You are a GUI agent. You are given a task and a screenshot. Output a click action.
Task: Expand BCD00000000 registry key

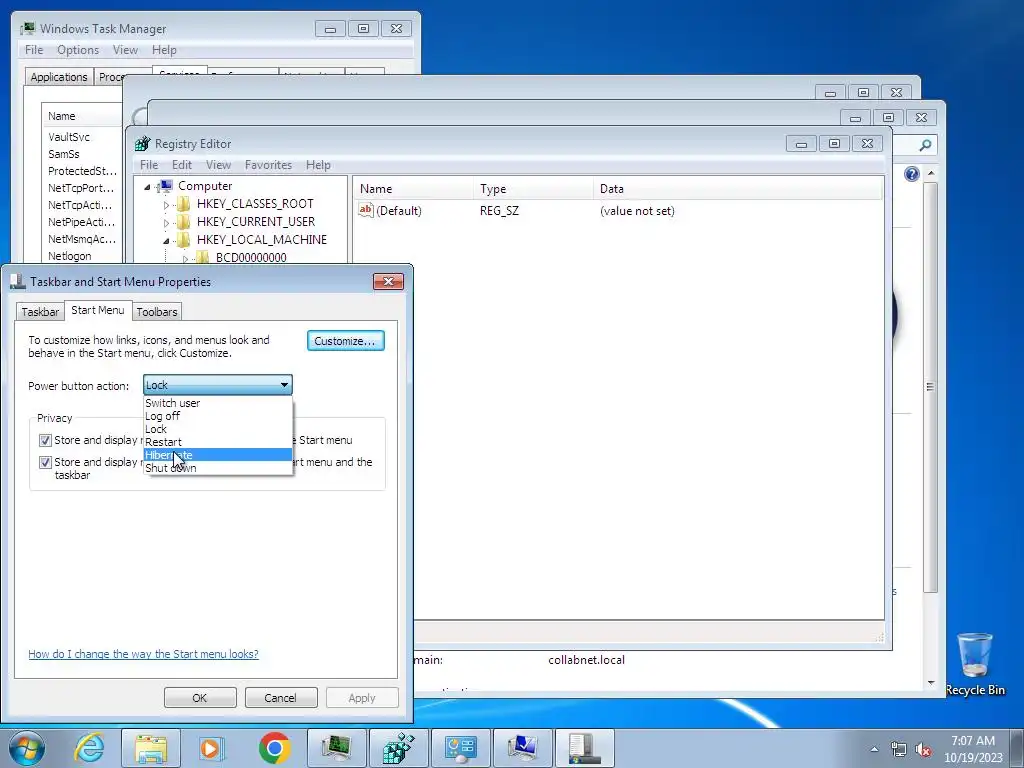coord(185,259)
